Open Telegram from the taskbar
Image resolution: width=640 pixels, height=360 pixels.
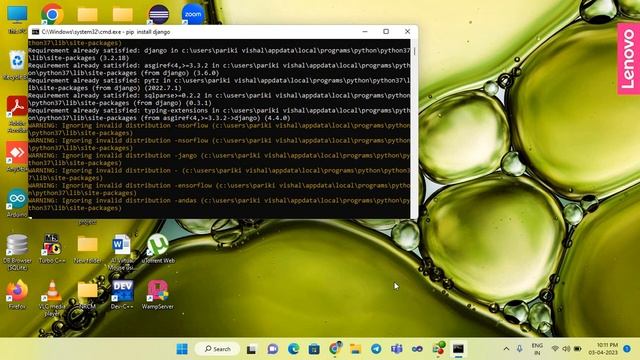pos(376,349)
